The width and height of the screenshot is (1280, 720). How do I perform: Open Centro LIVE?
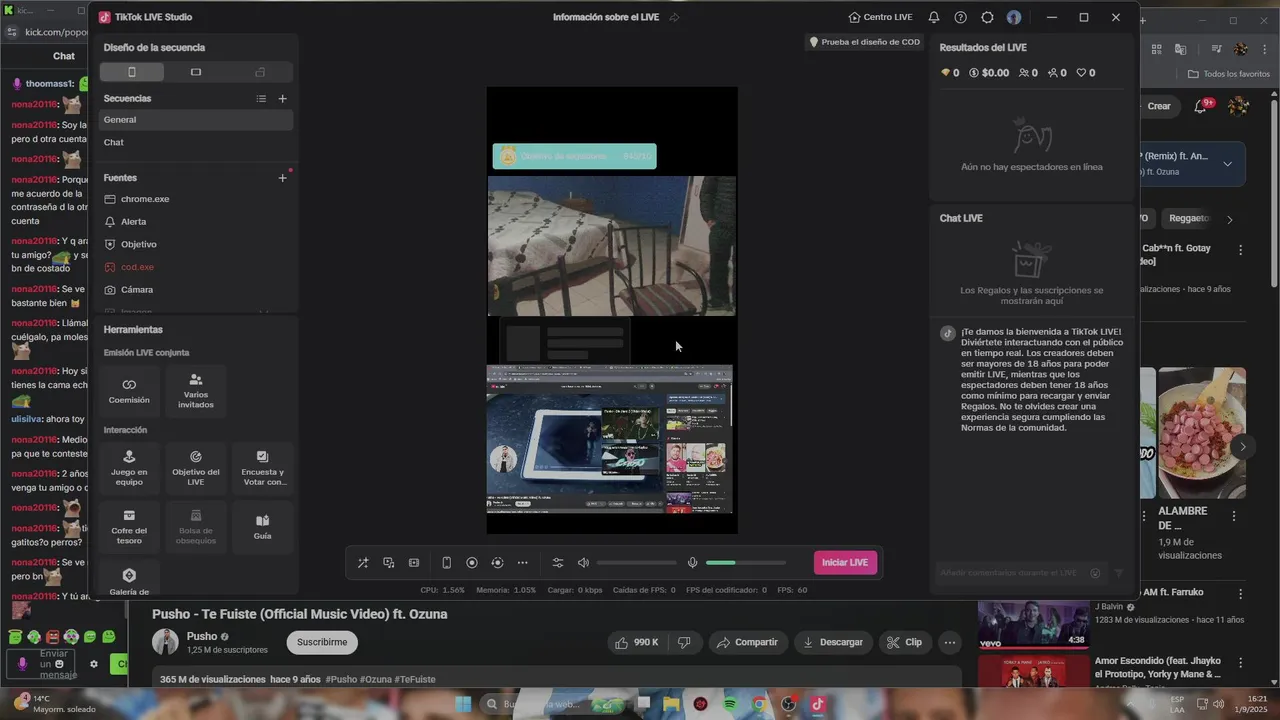880,17
